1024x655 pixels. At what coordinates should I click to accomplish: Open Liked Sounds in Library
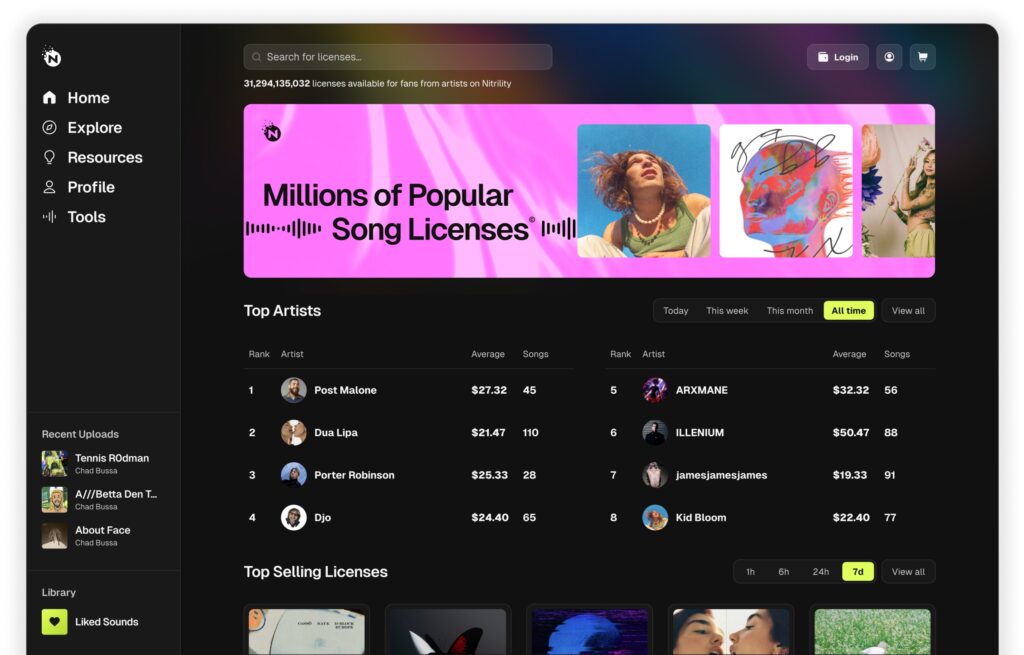(106, 622)
